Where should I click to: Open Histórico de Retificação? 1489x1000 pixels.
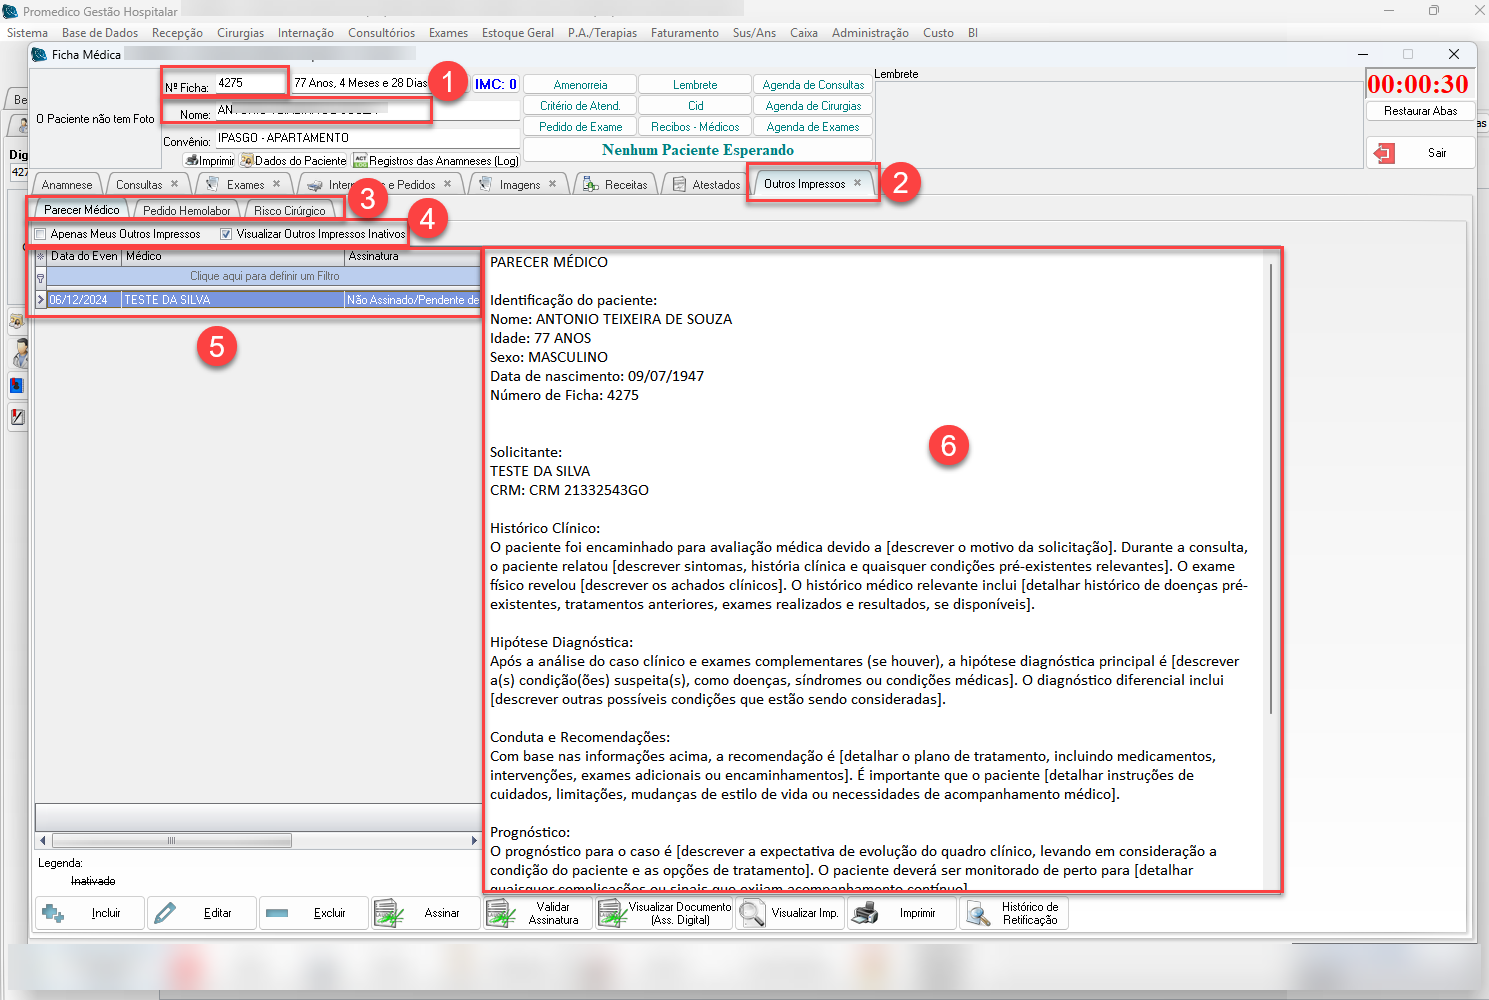[1014, 913]
